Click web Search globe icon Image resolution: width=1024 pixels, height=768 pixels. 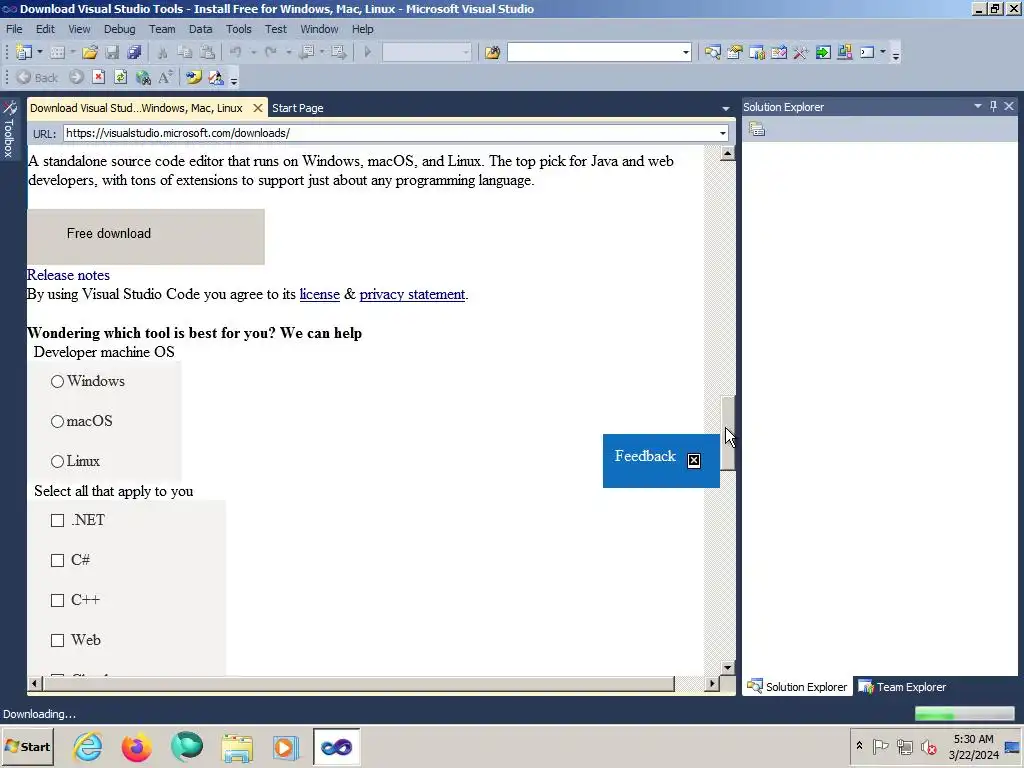pyautogui.click(x=143, y=78)
